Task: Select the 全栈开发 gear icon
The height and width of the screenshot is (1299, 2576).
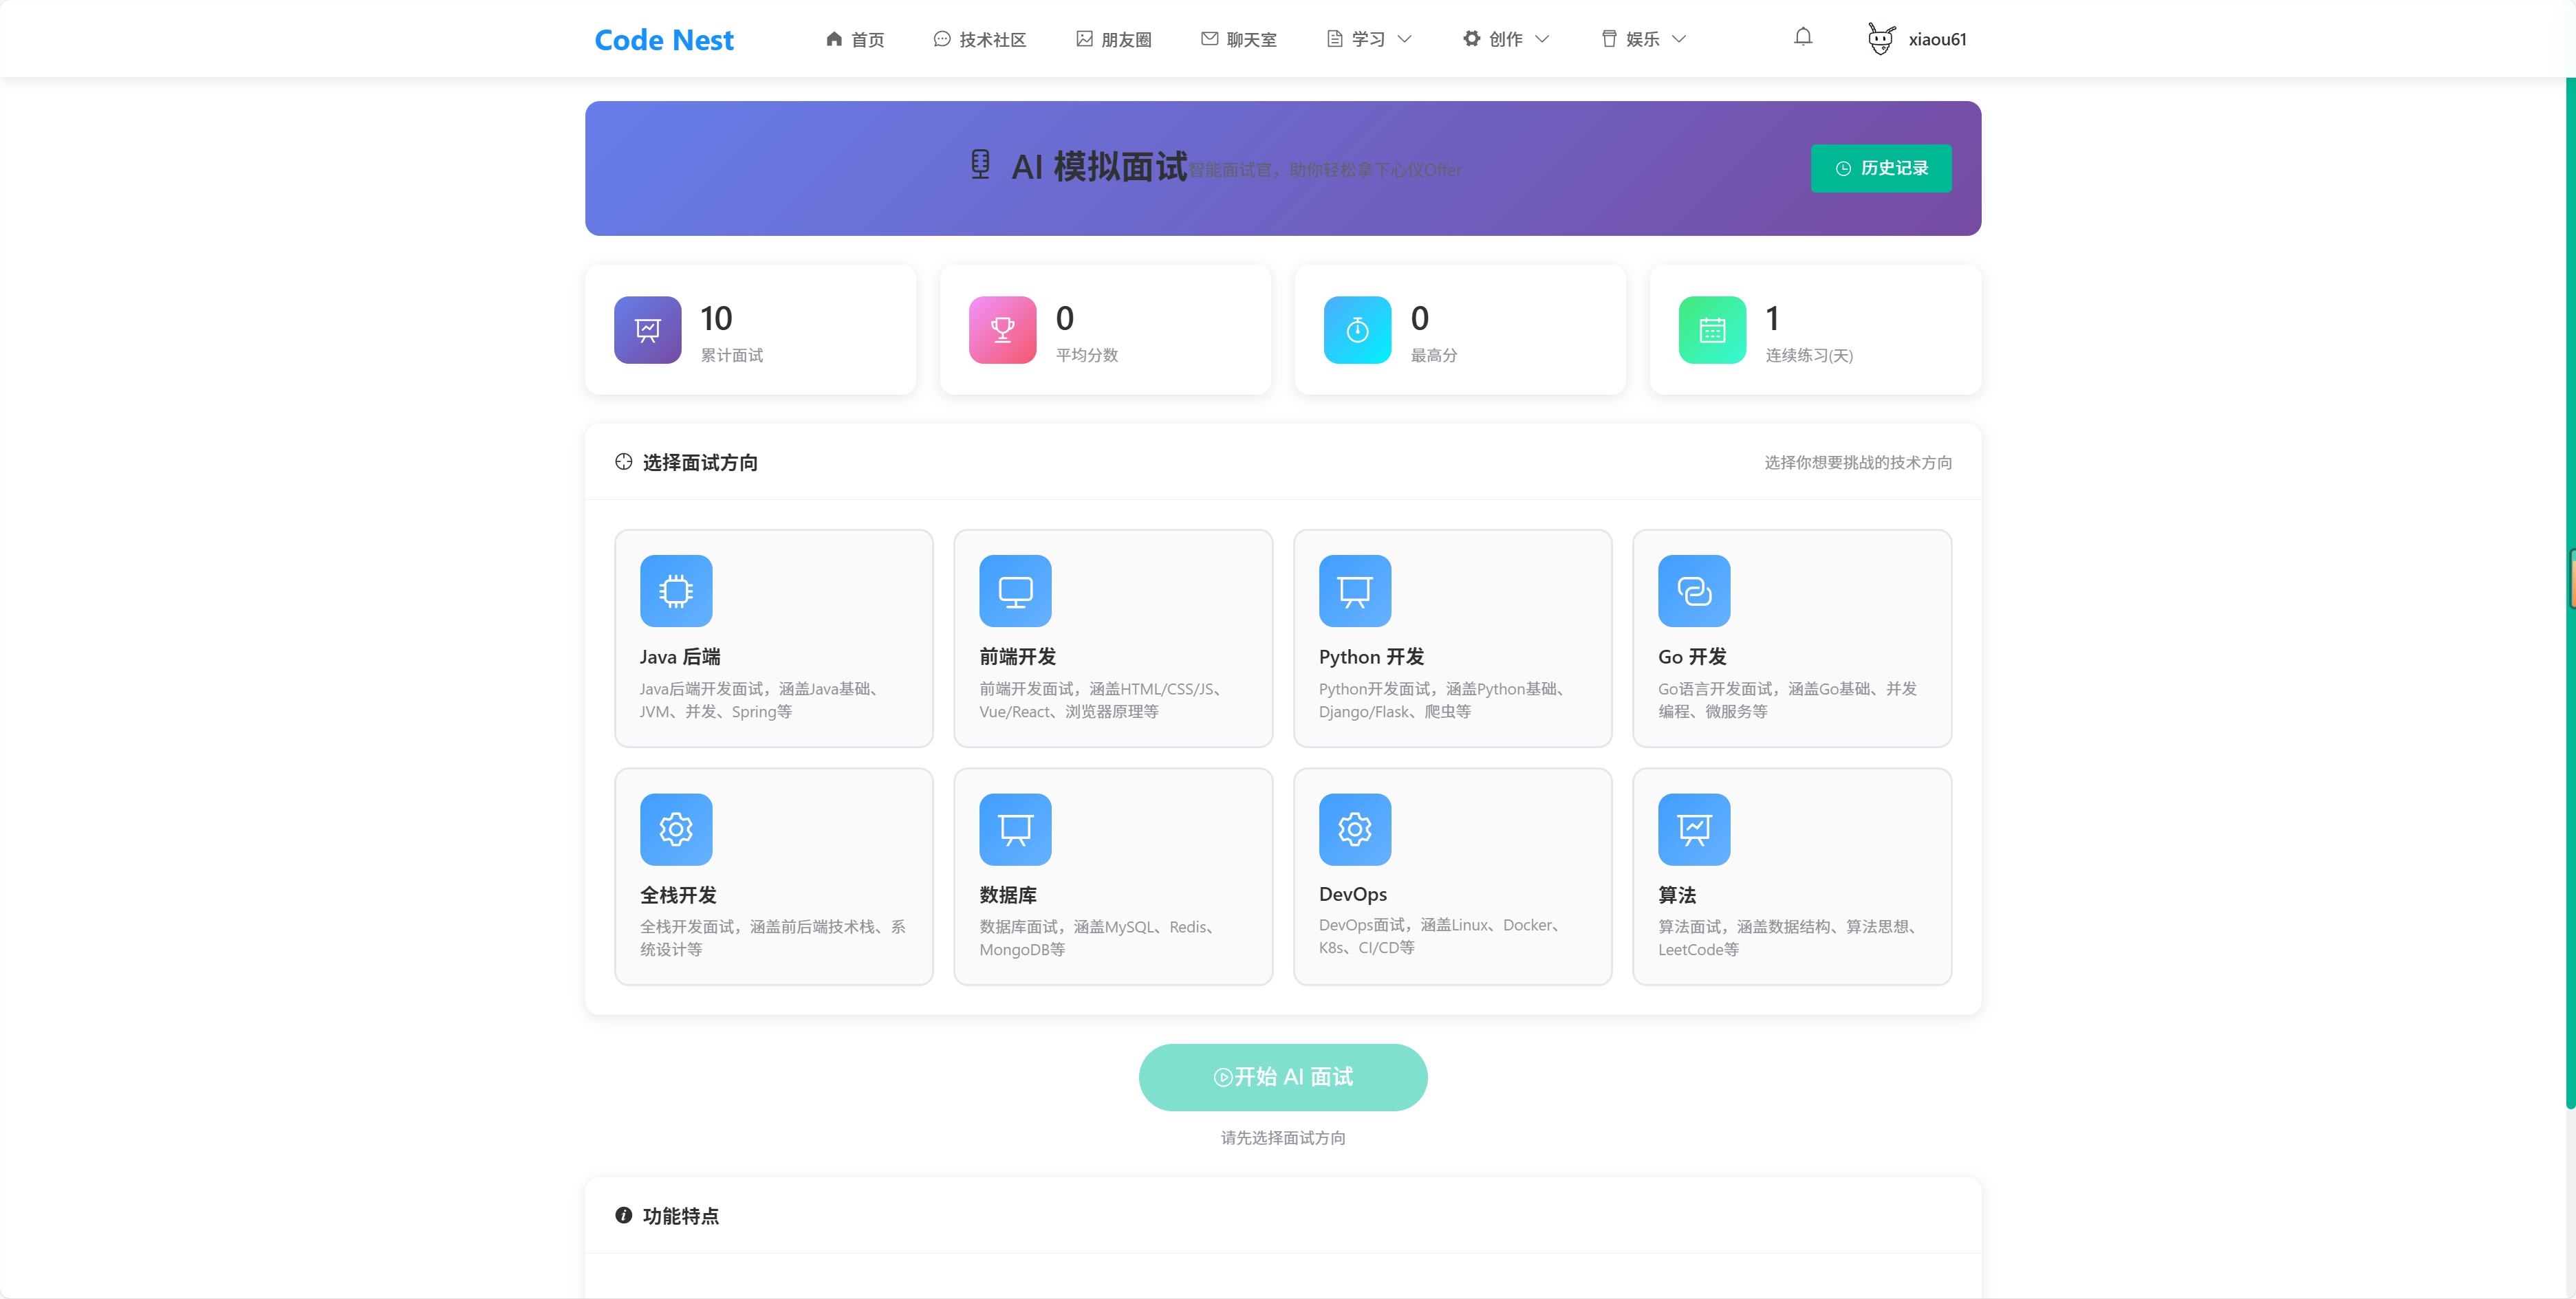Action: point(676,829)
